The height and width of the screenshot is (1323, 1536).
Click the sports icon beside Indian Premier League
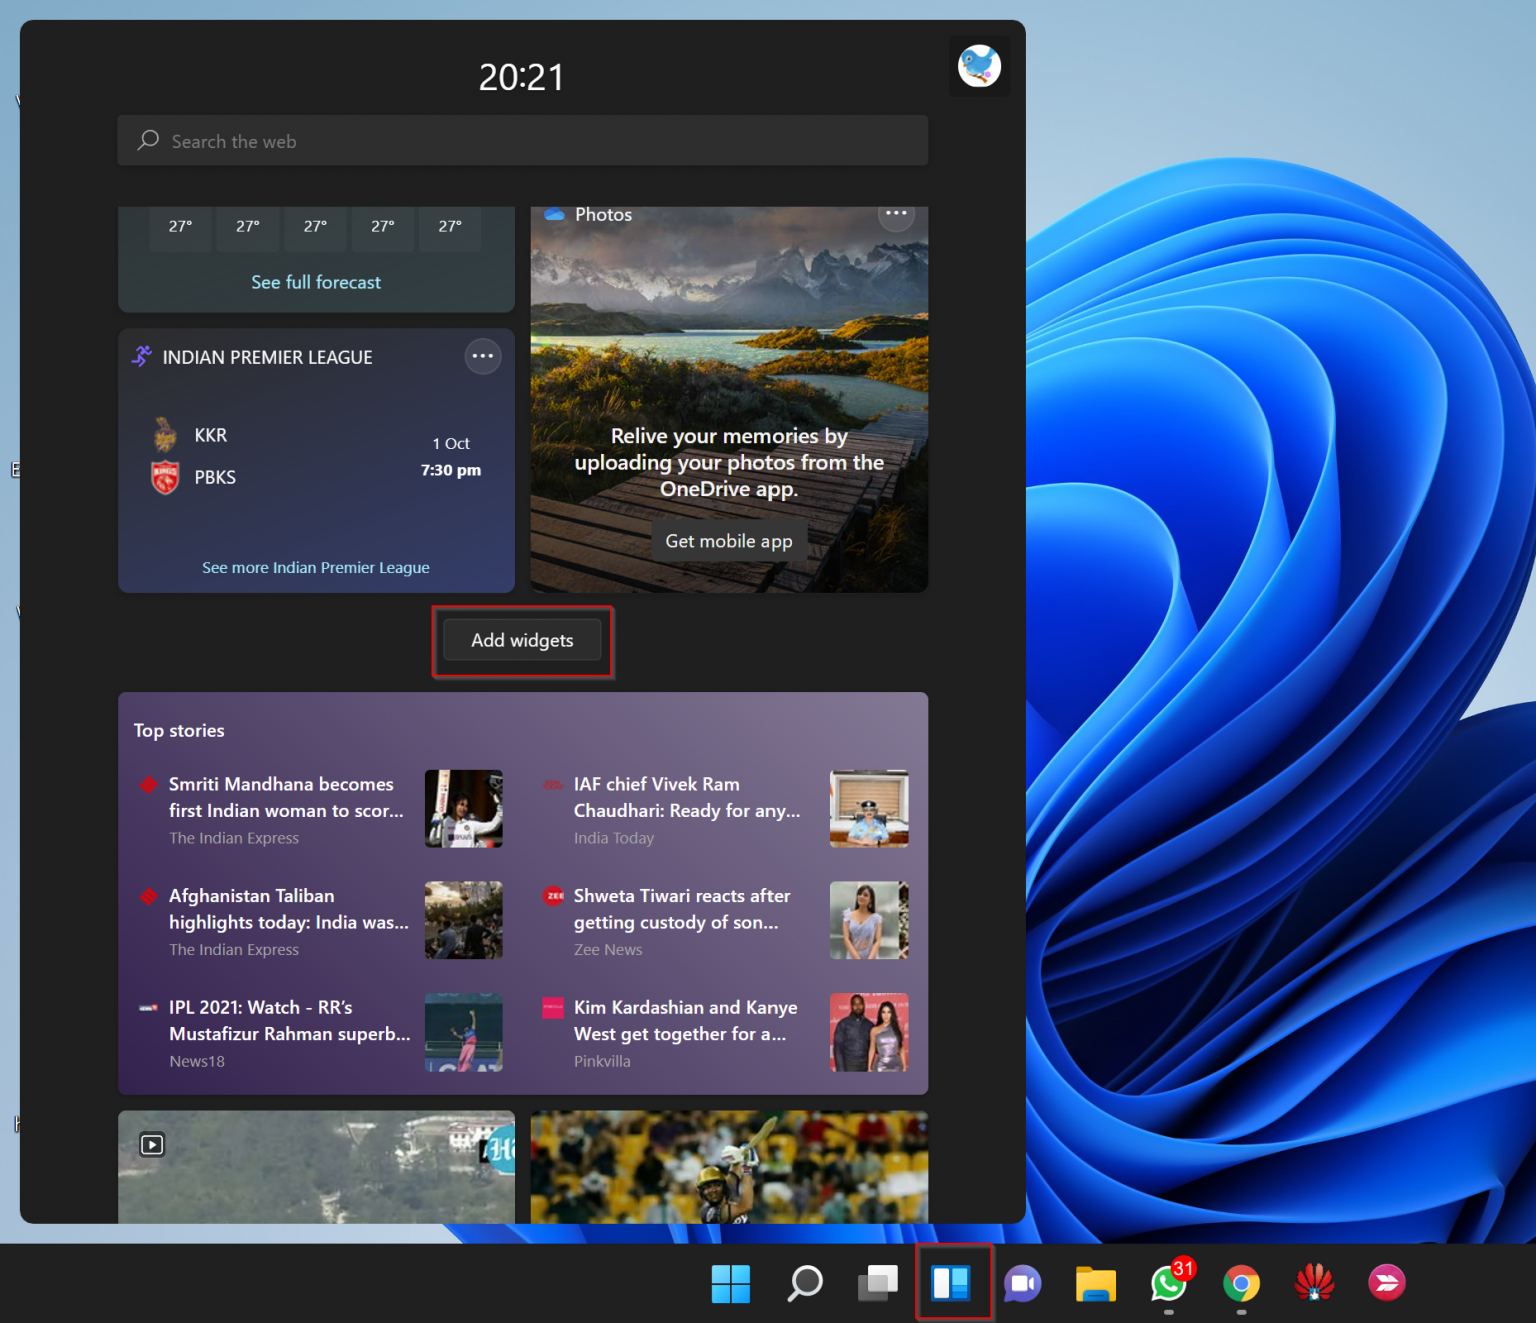click(140, 356)
